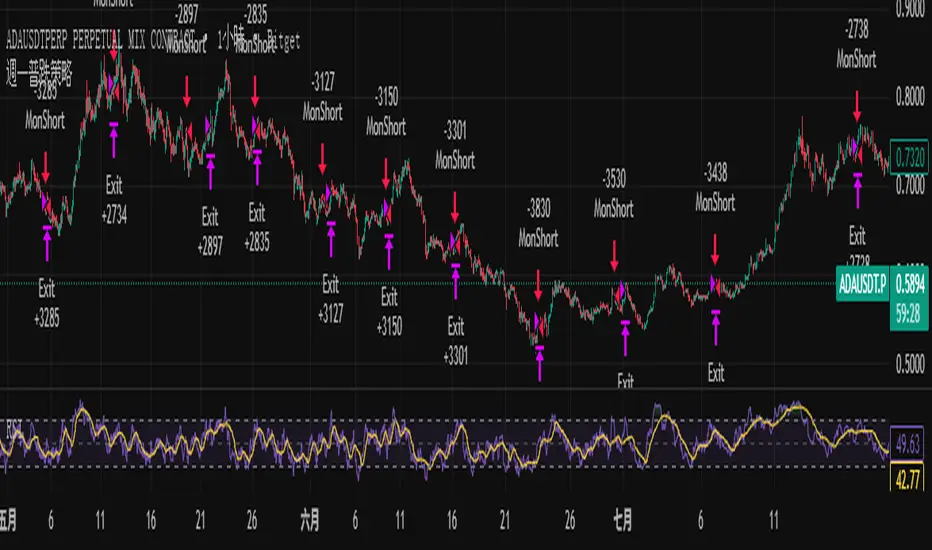932x550 pixels.
Task: Click the -3127 MonShort entry label
Action: (323, 97)
